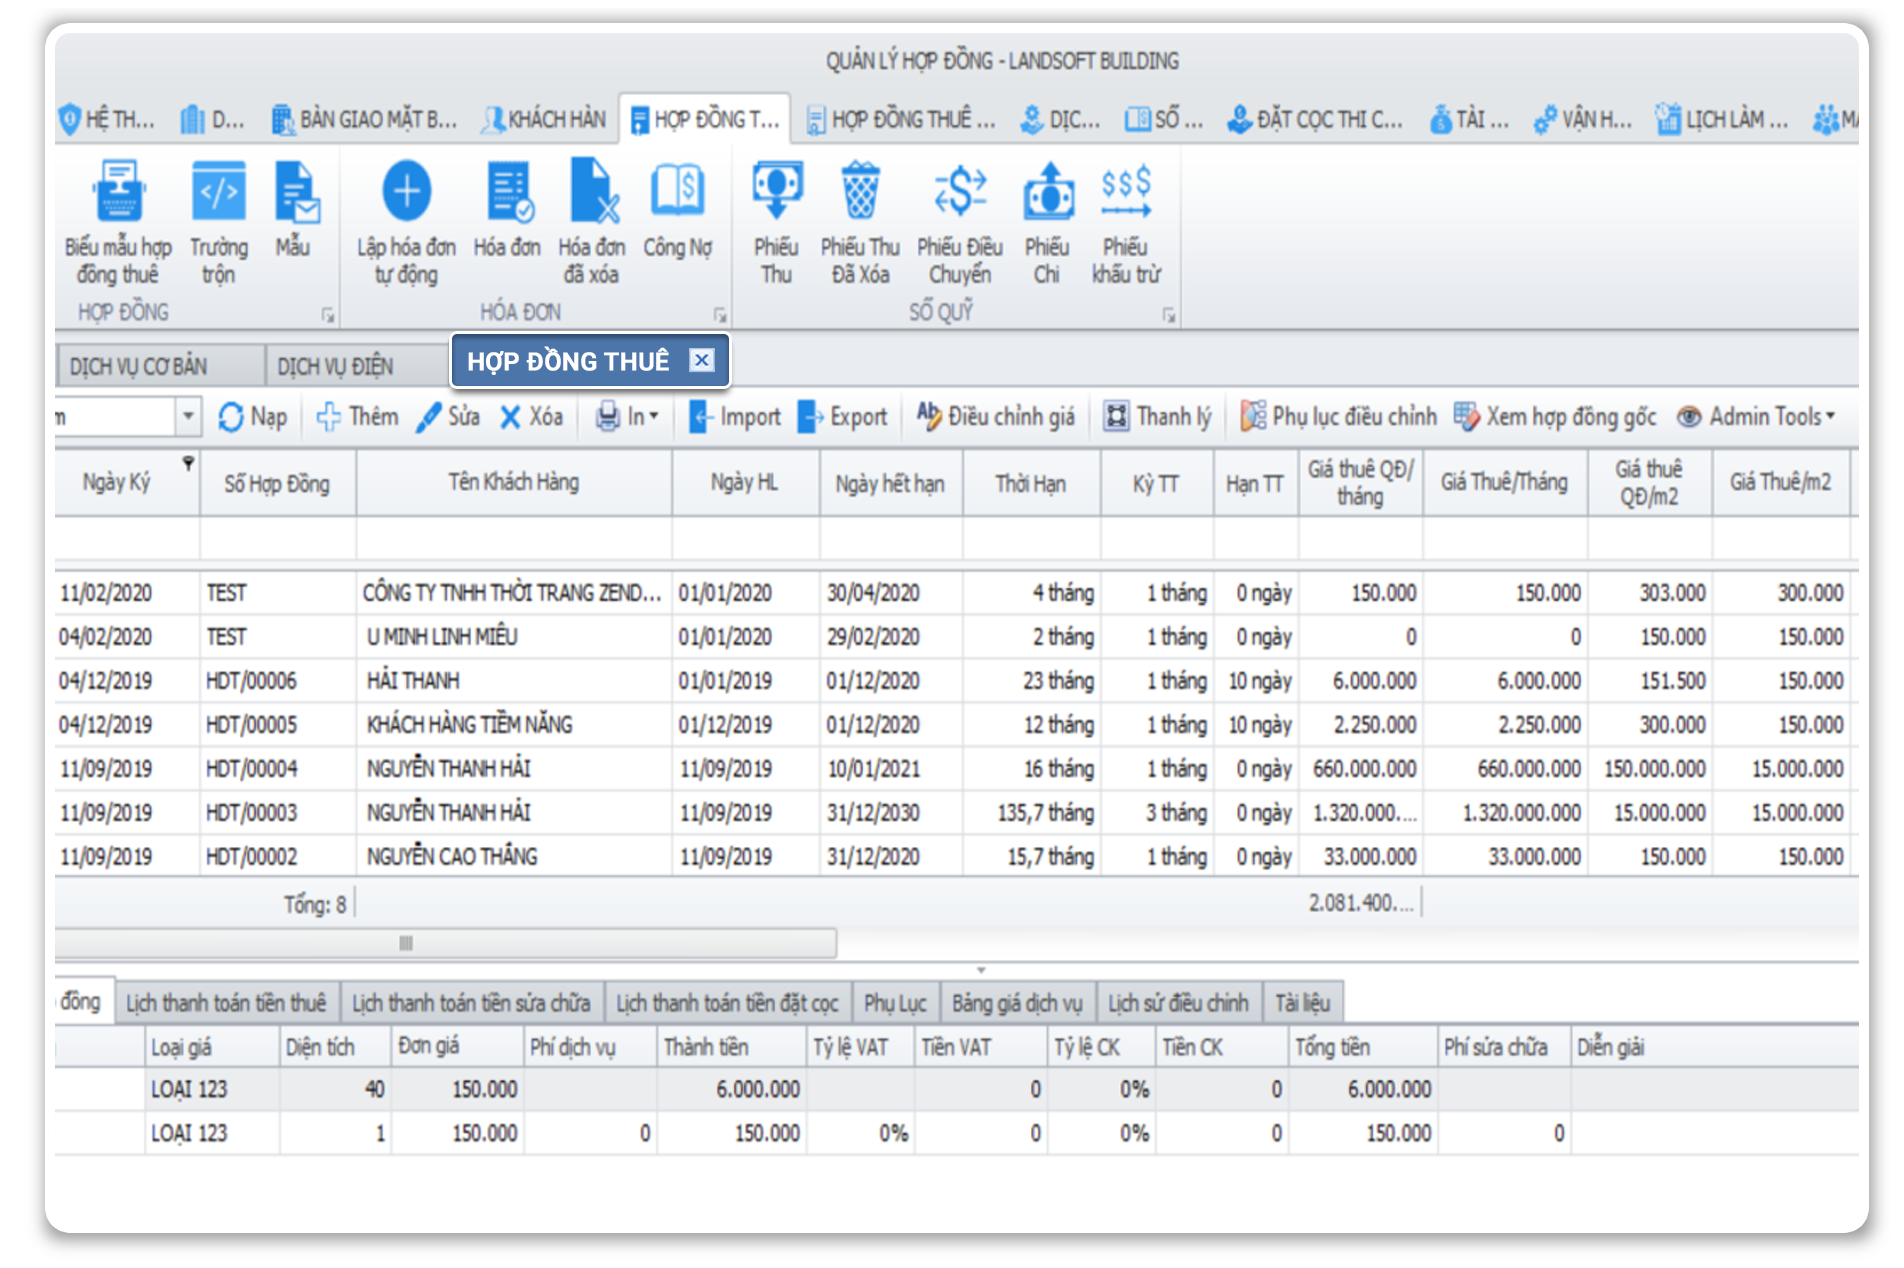Image resolution: width=1904 pixels, height=1268 pixels.
Task: Create a Phiếu Thu receipt
Action: click(779, 220)
